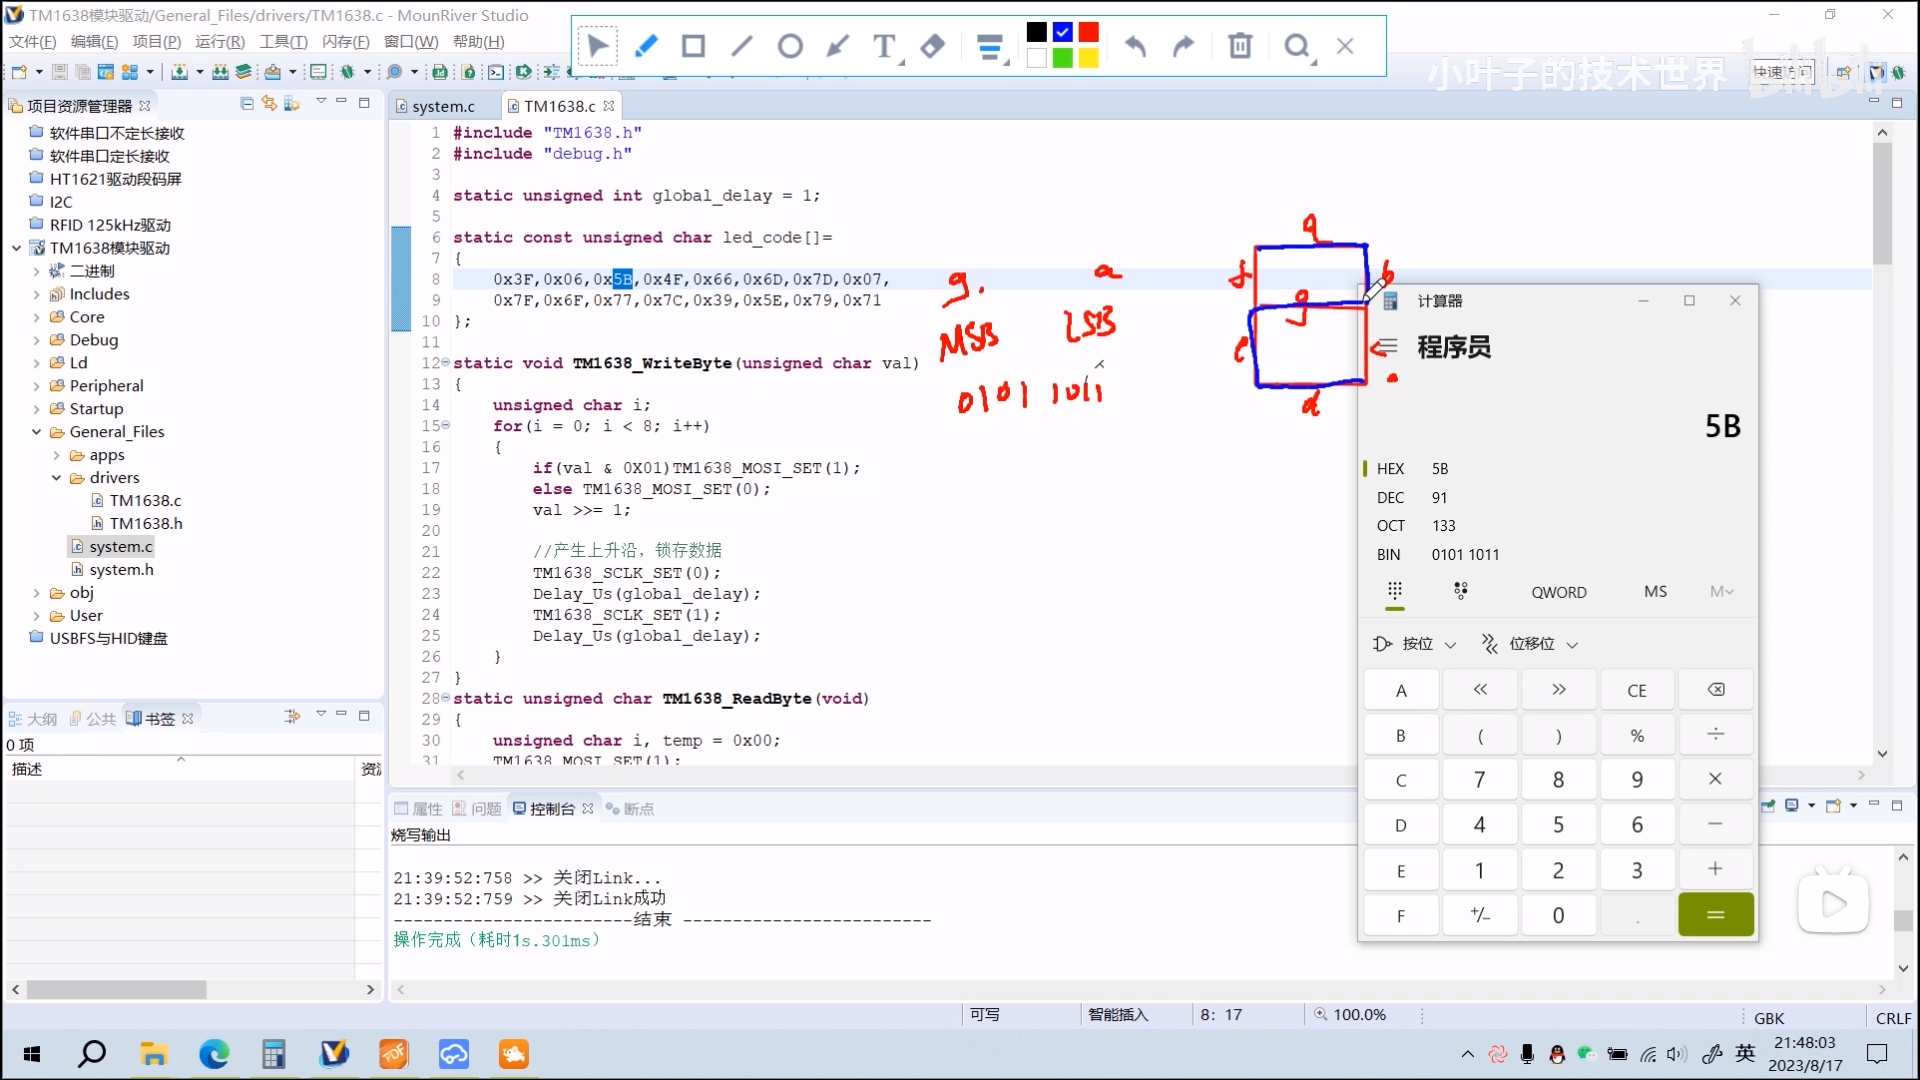Image resolution: width=1920 pixels, height=1080 pixels.
Task: Select the eraser tool in toolbar
Action: click(x=931, y=45)
